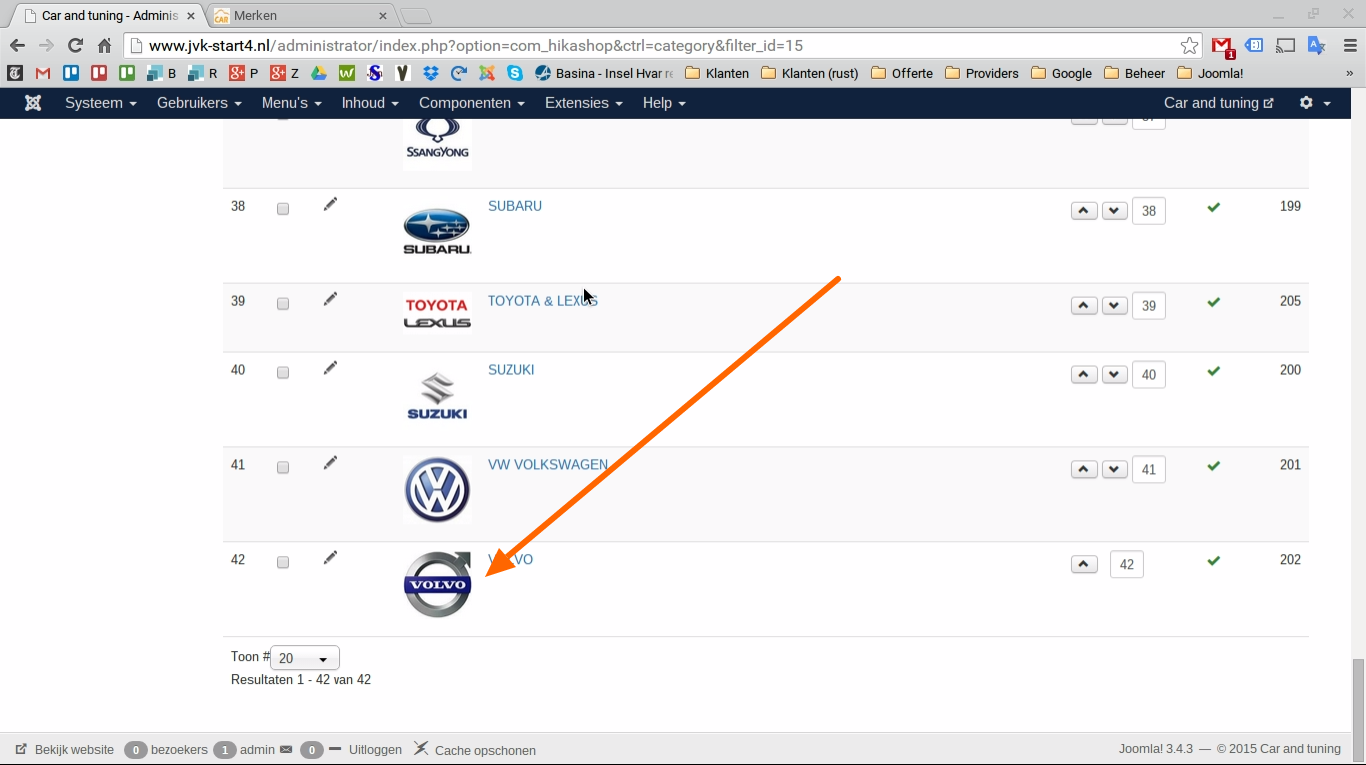Expand the Inhoud menu
The width and height of the screenshot is (1366, 765).
tap(370, 103)
